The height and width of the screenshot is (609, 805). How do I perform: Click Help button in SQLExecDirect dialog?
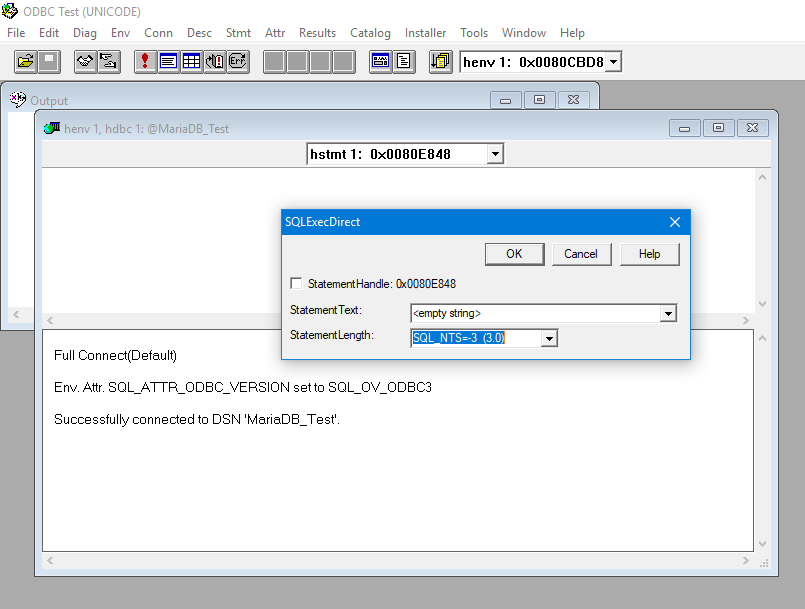tap(649, 254)
